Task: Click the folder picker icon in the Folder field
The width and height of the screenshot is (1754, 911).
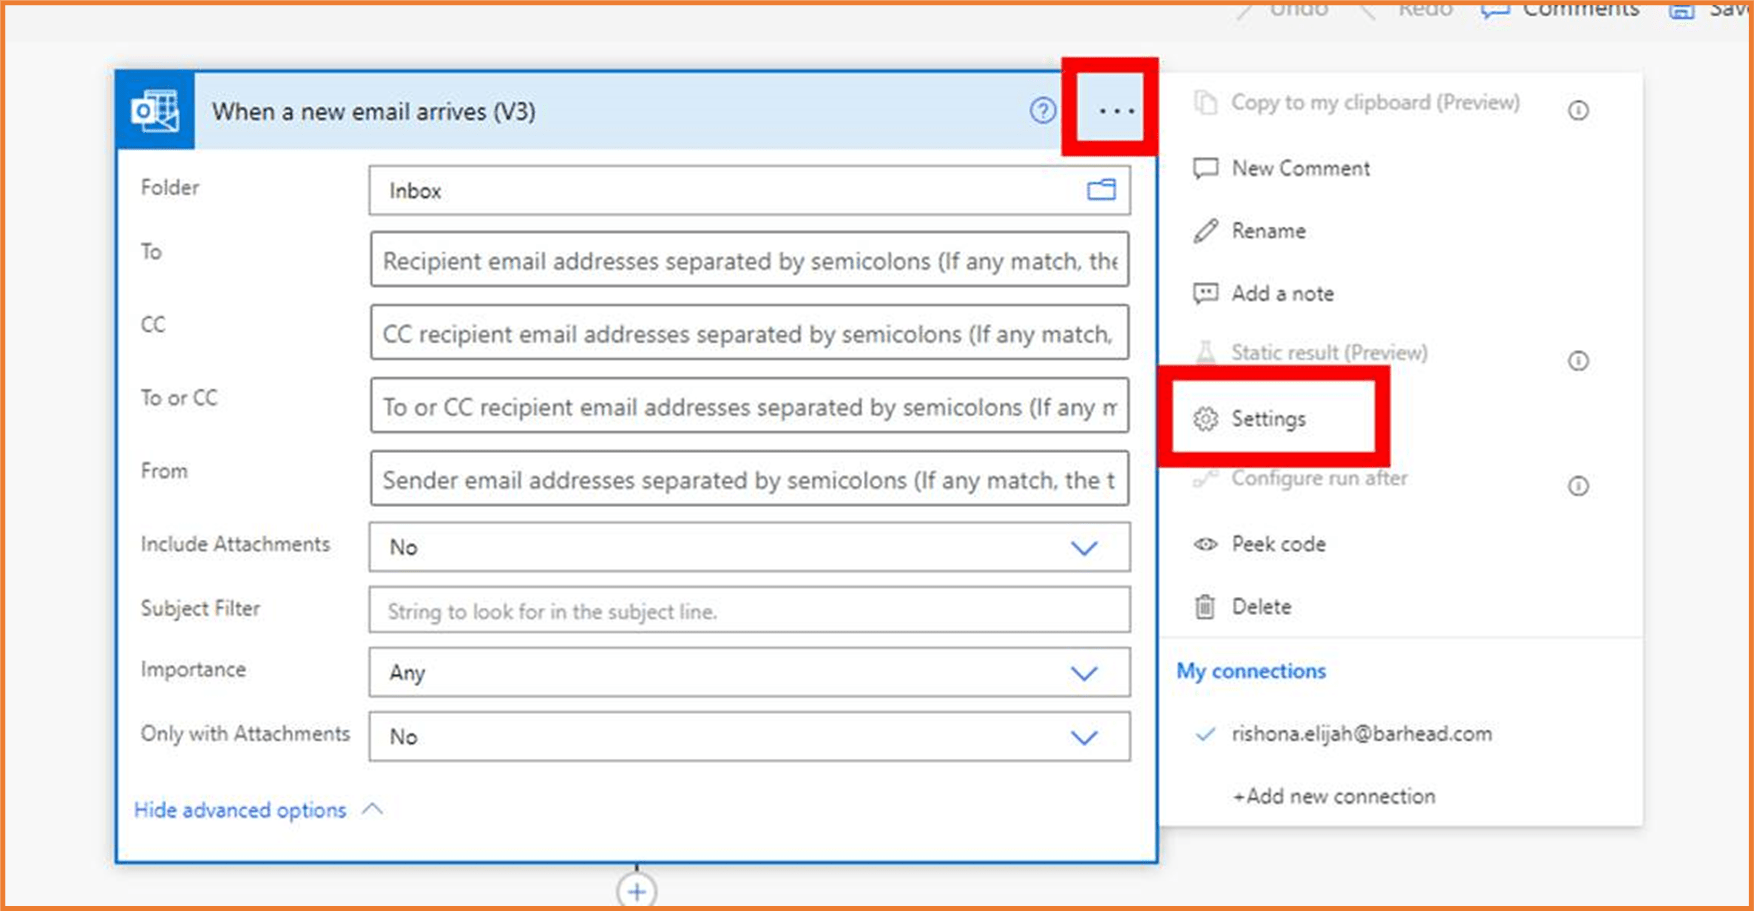Action: click(x=1100, y=190)
